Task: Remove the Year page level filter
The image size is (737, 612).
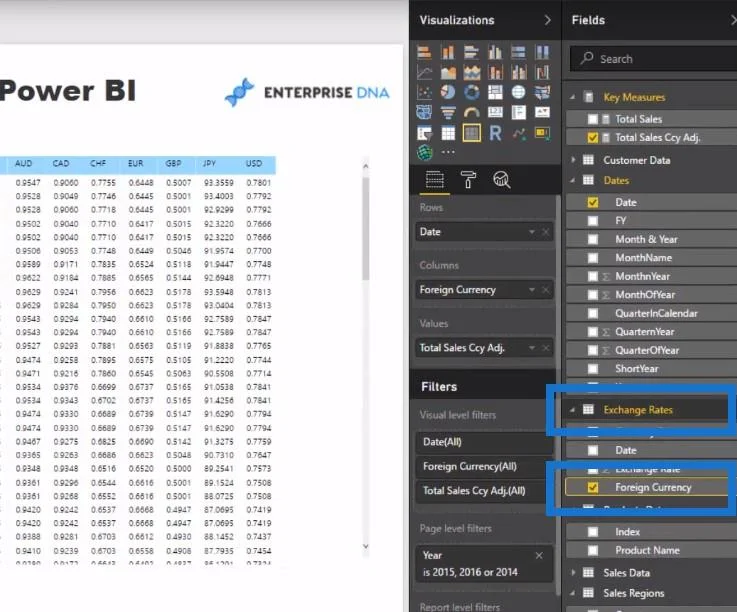Action: tap(539, 556)
